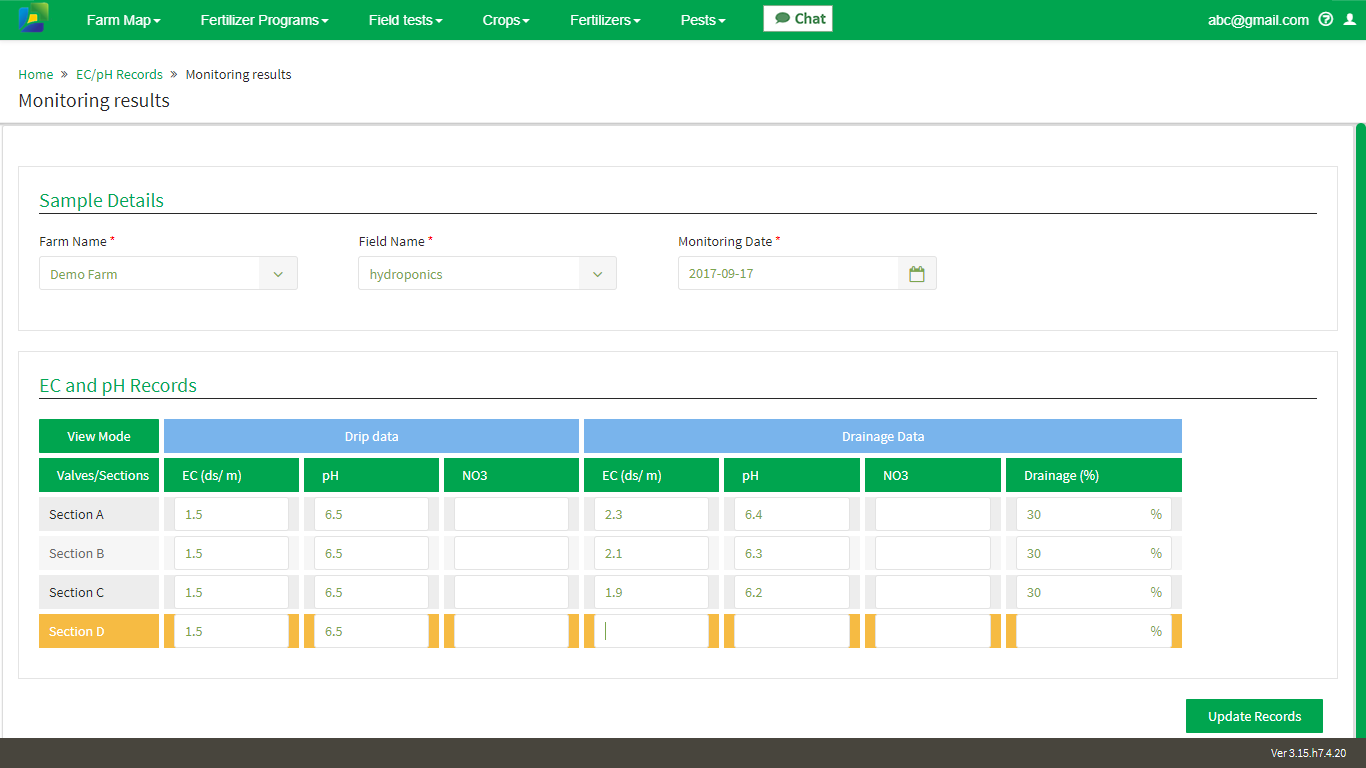
Task: Focus Section A drainage EC field
Action: pyautogui.click(x=651, y=514)
